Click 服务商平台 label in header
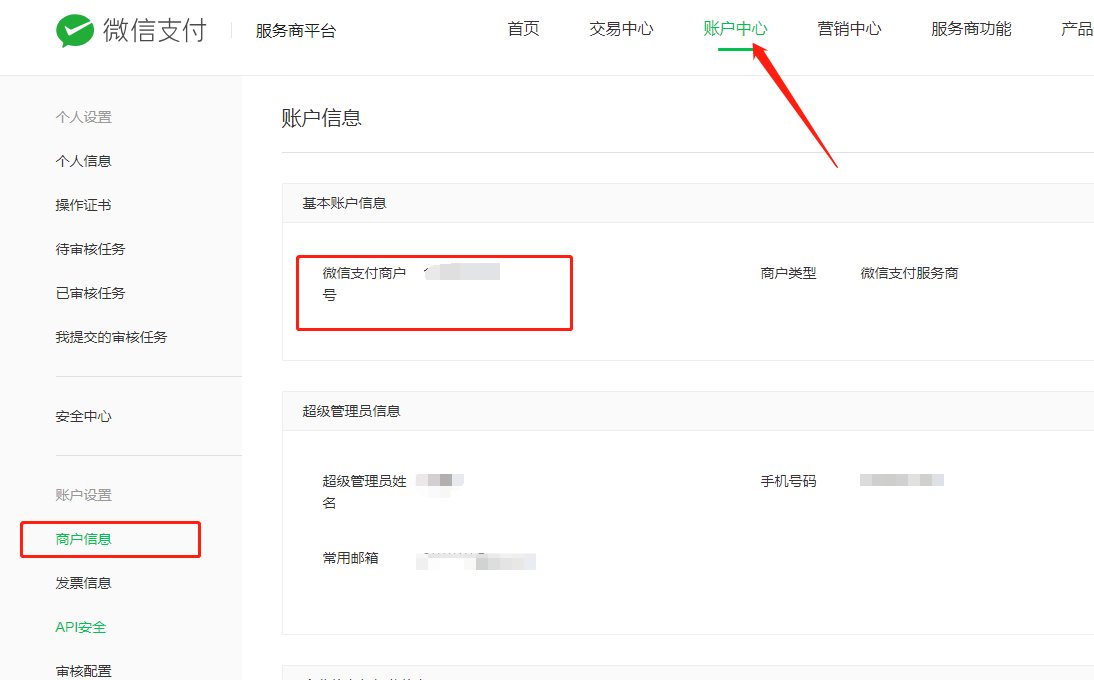1094x680 pixels. [296, 31]
